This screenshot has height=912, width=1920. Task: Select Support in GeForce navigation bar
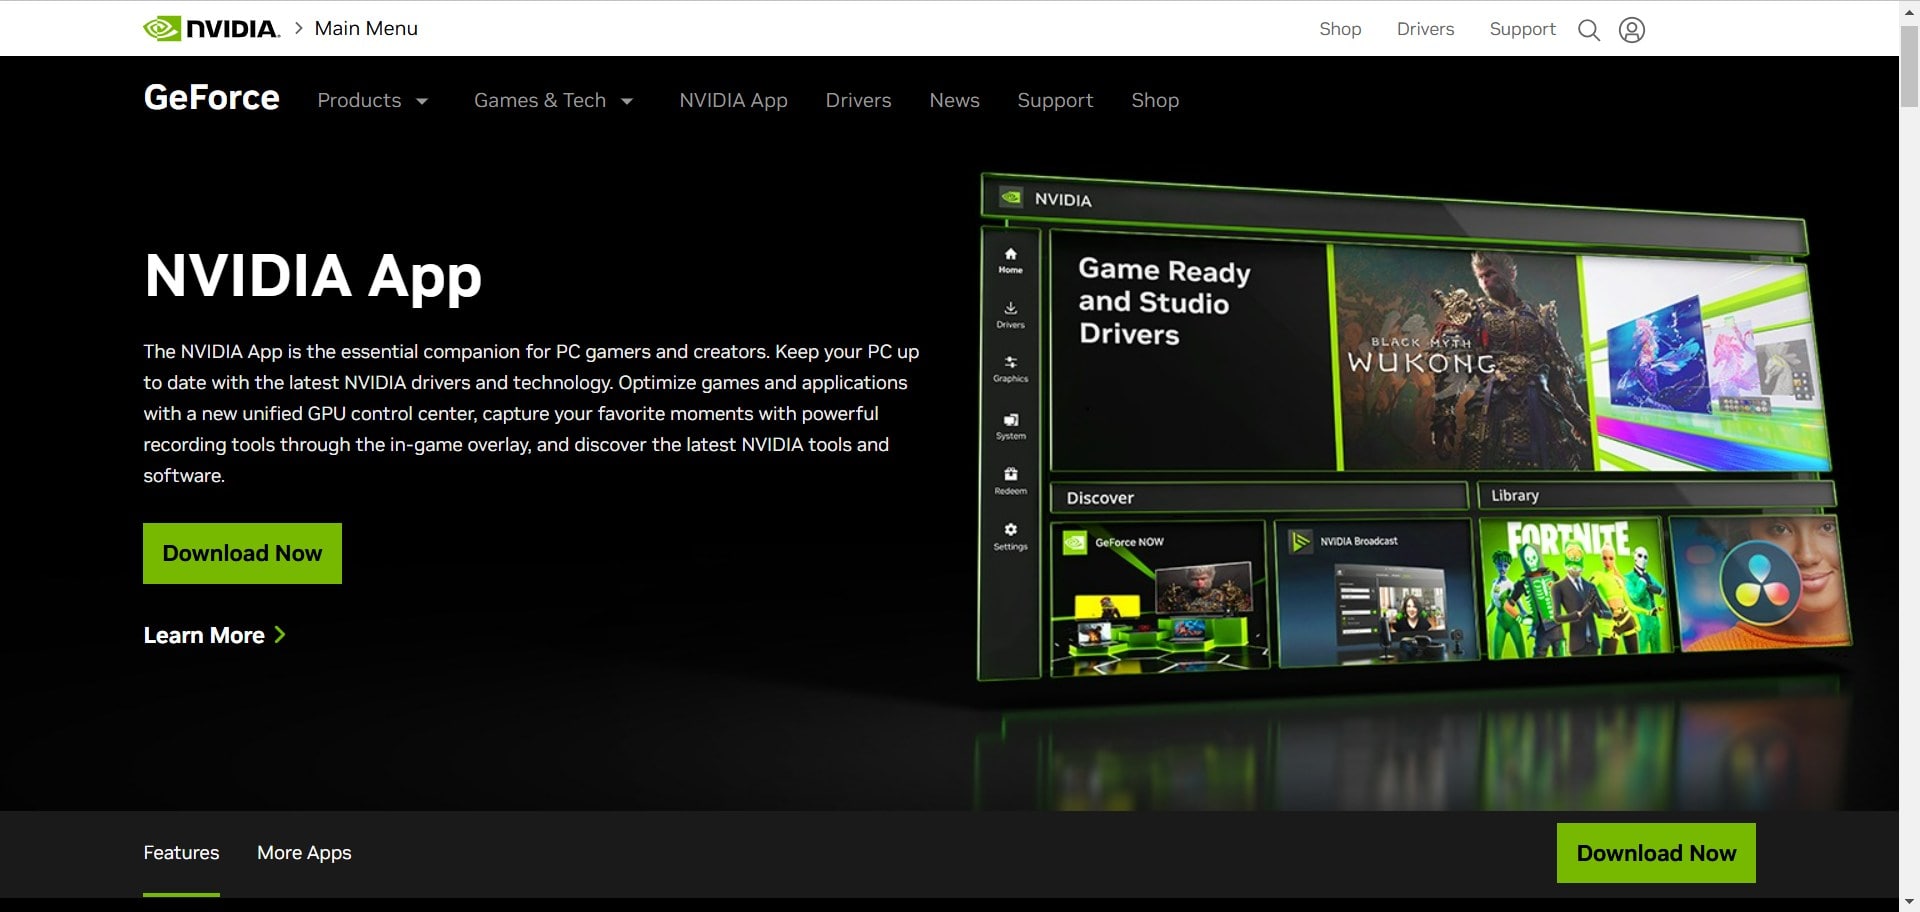coord(1055,100)
